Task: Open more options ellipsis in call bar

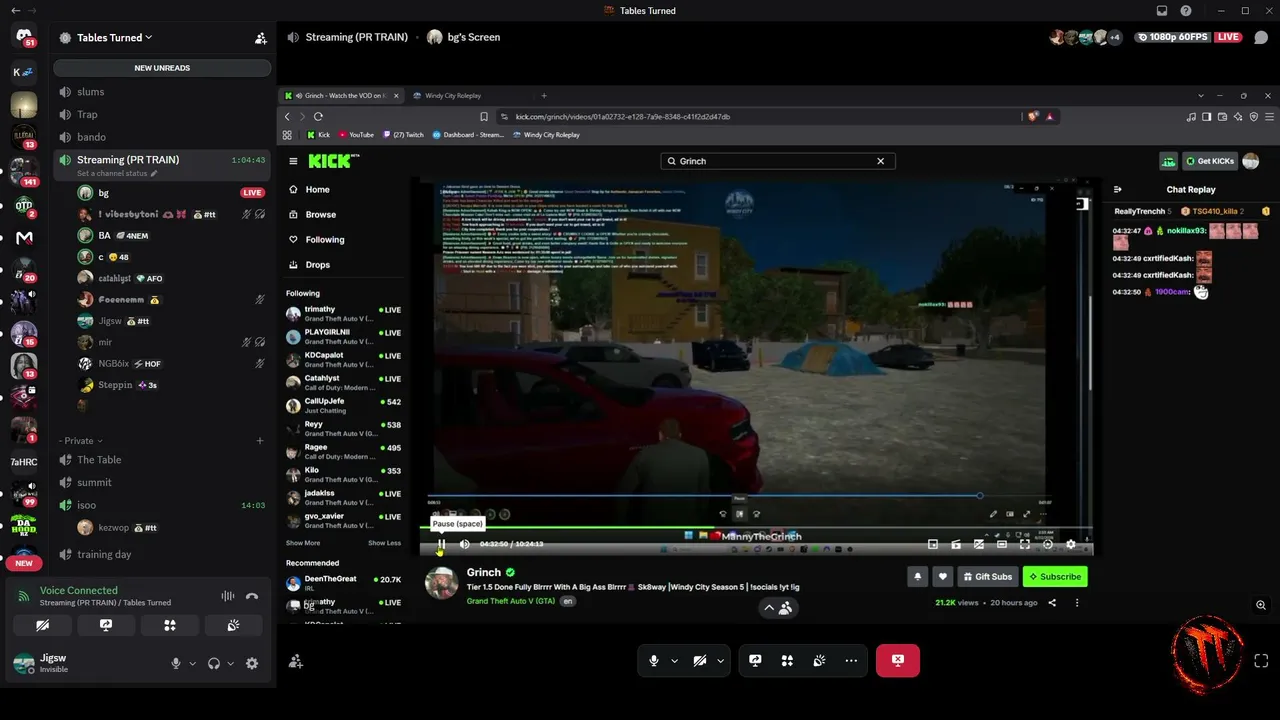Action: pyautogui.click(x=851, y=660)
